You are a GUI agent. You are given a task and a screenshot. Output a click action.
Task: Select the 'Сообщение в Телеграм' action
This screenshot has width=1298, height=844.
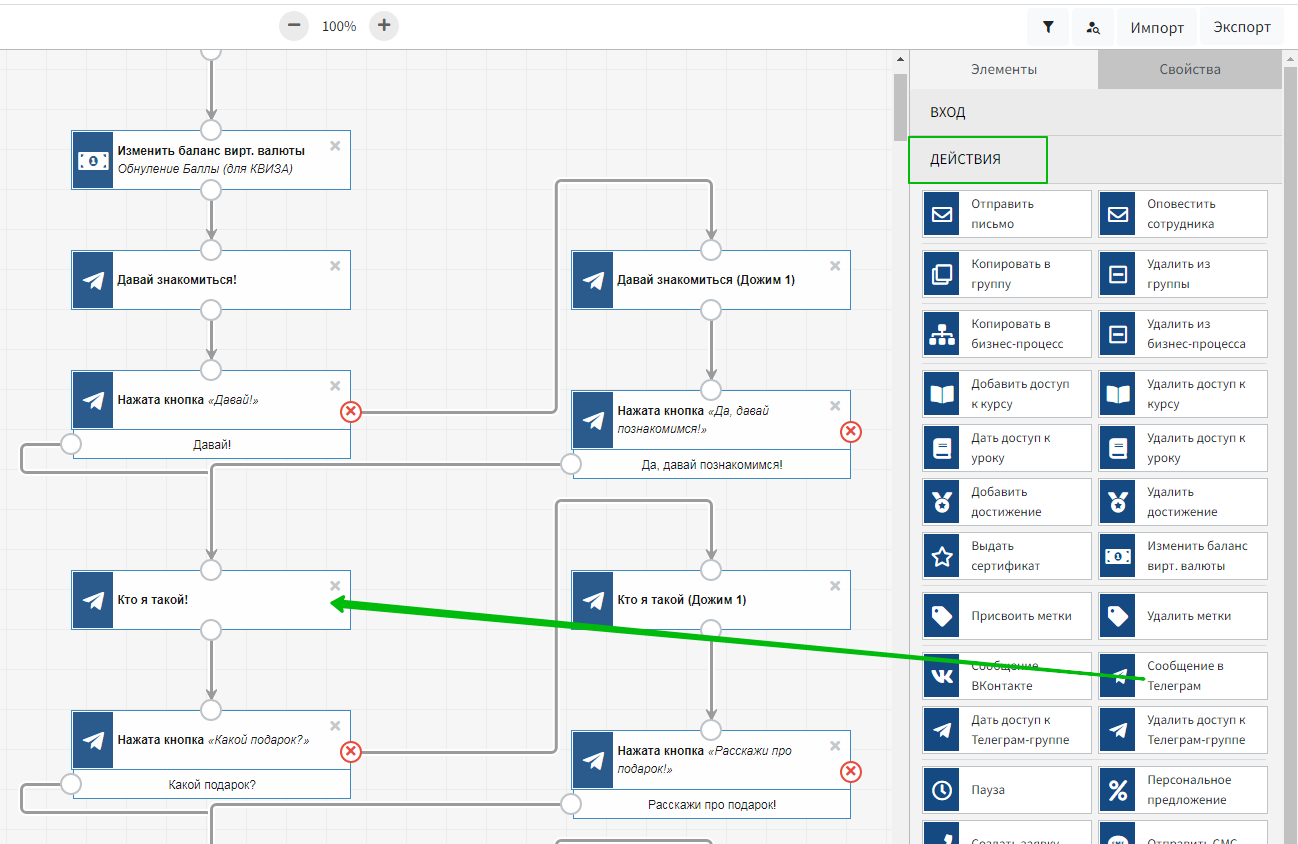(x=1182, y=676)
